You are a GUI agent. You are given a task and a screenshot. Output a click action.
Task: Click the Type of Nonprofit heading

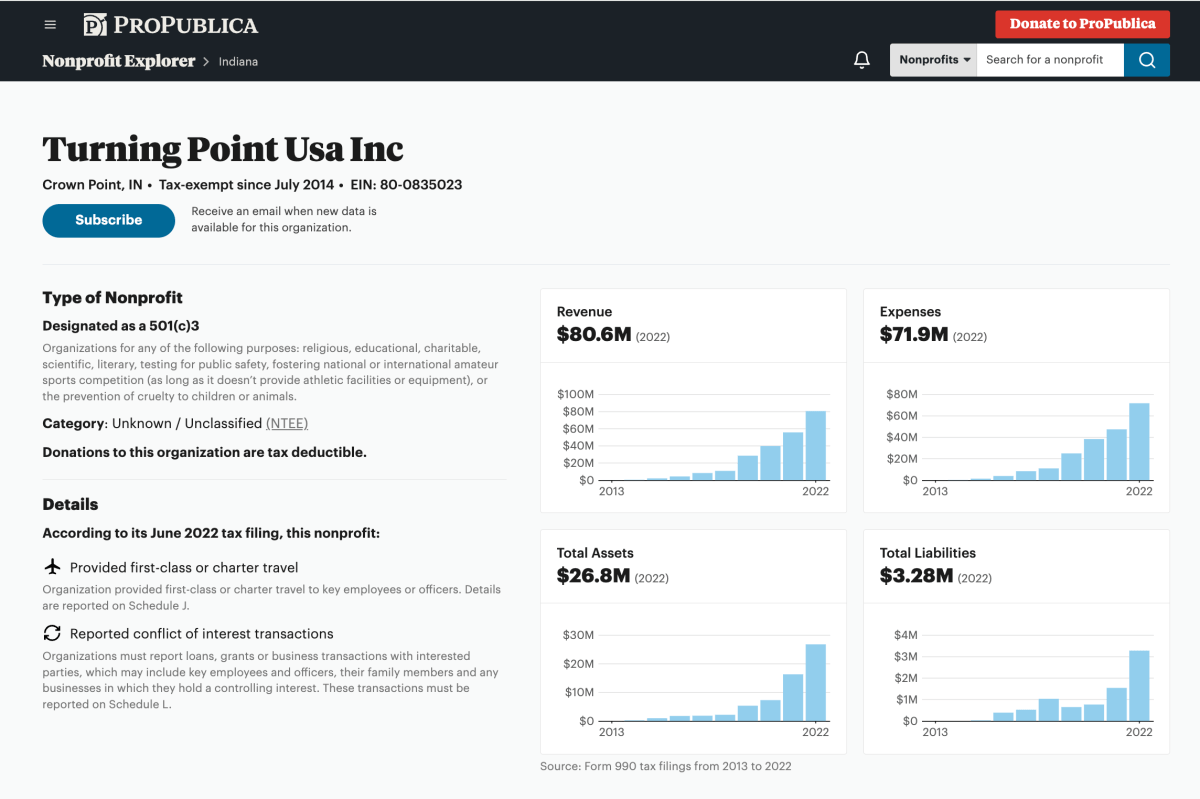point(112,298)
